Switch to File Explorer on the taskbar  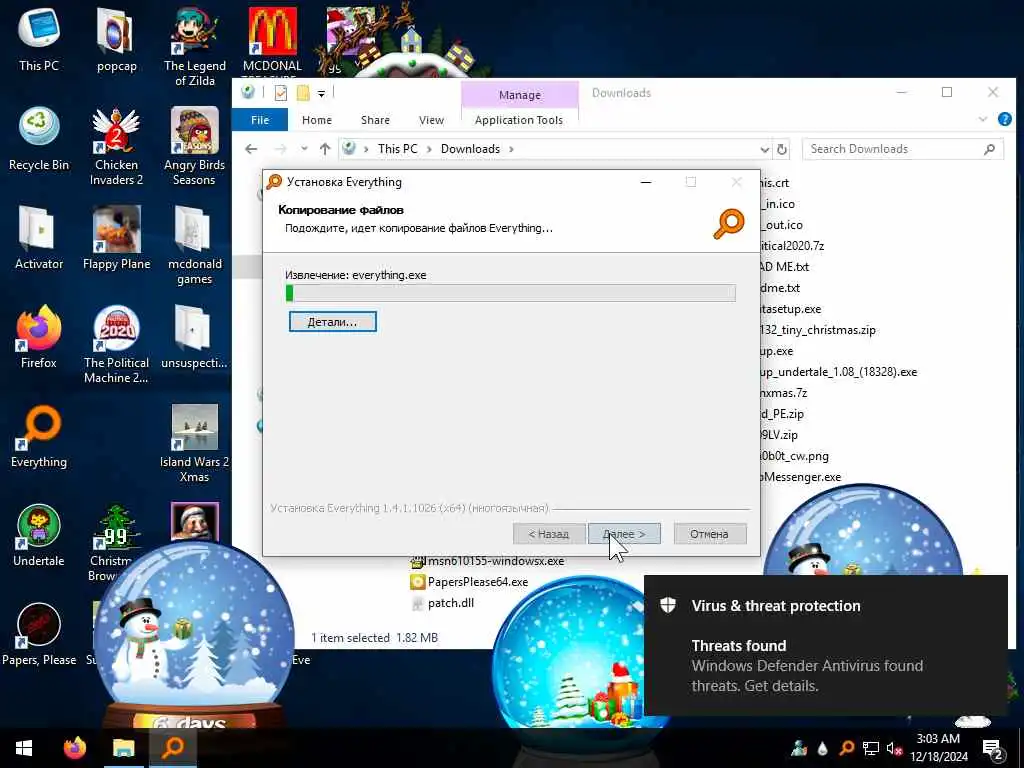(123, 748)
